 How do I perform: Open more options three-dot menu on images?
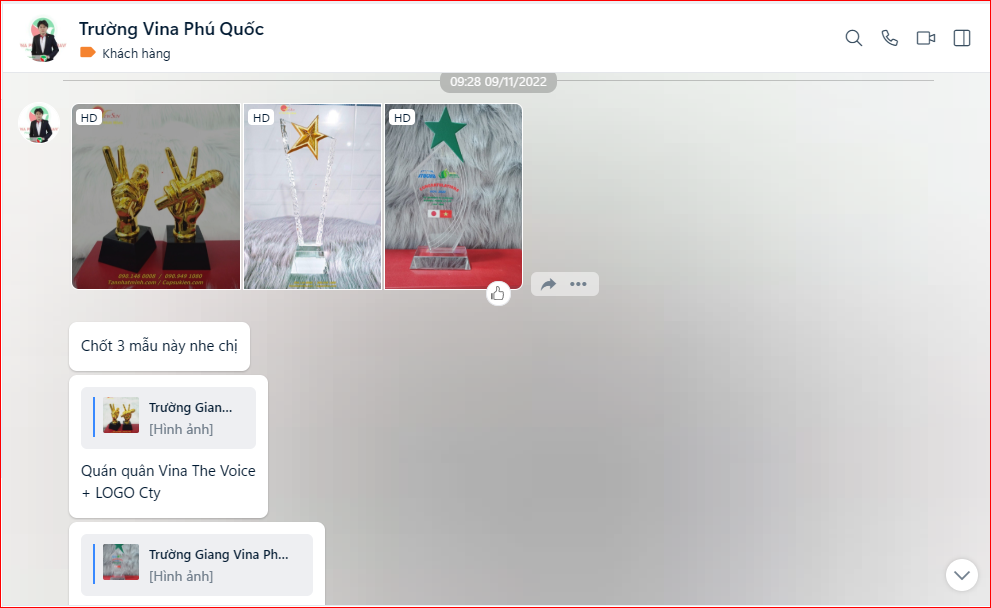tap(578, 284)
